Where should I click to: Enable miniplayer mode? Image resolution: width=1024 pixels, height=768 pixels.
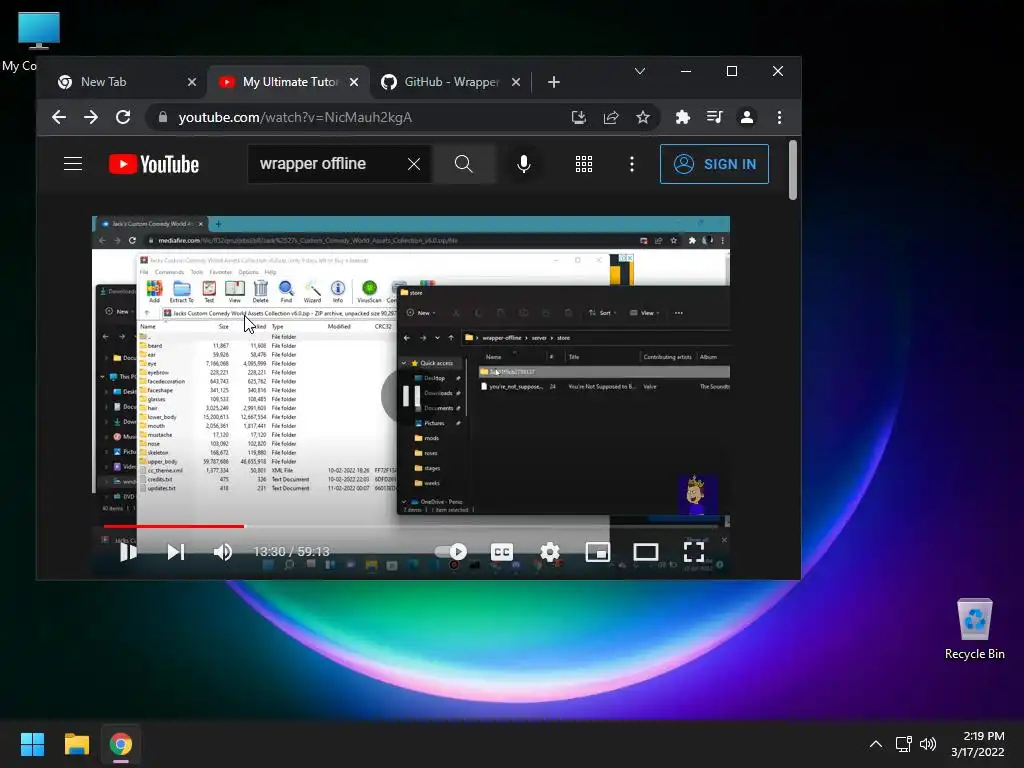[598, 552]
